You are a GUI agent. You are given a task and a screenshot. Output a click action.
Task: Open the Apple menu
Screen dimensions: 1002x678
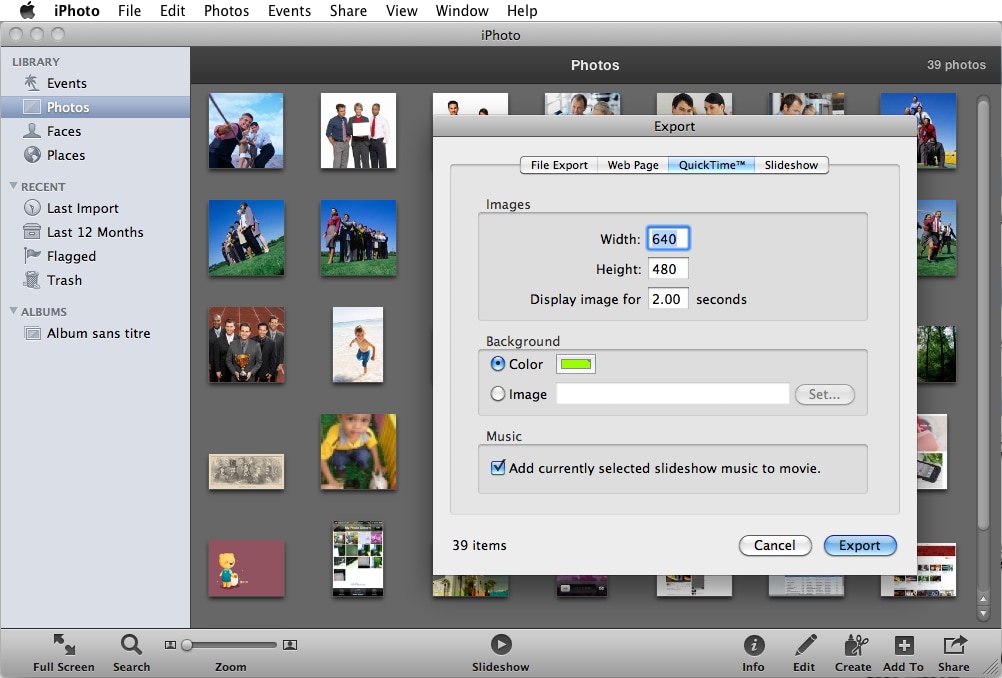[x=27, y=10]
